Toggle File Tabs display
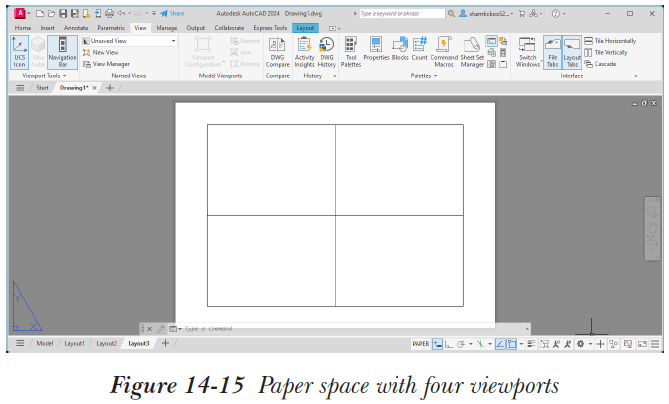This screenshot has height=404, width=669. 553,52
